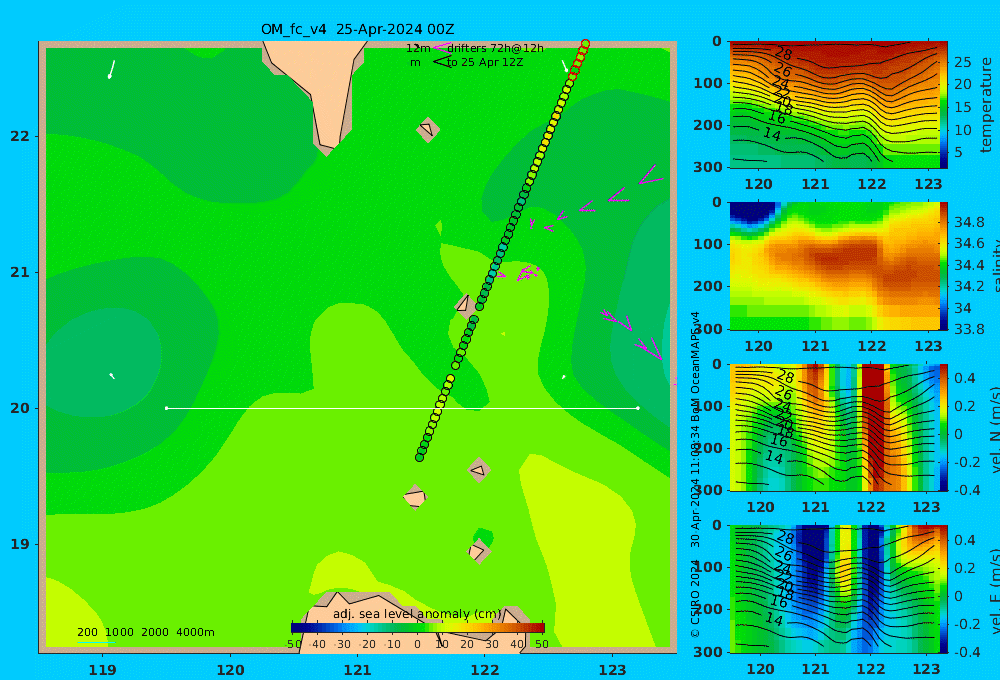Click the small island east of Taiwan's tip

[427, 129]
